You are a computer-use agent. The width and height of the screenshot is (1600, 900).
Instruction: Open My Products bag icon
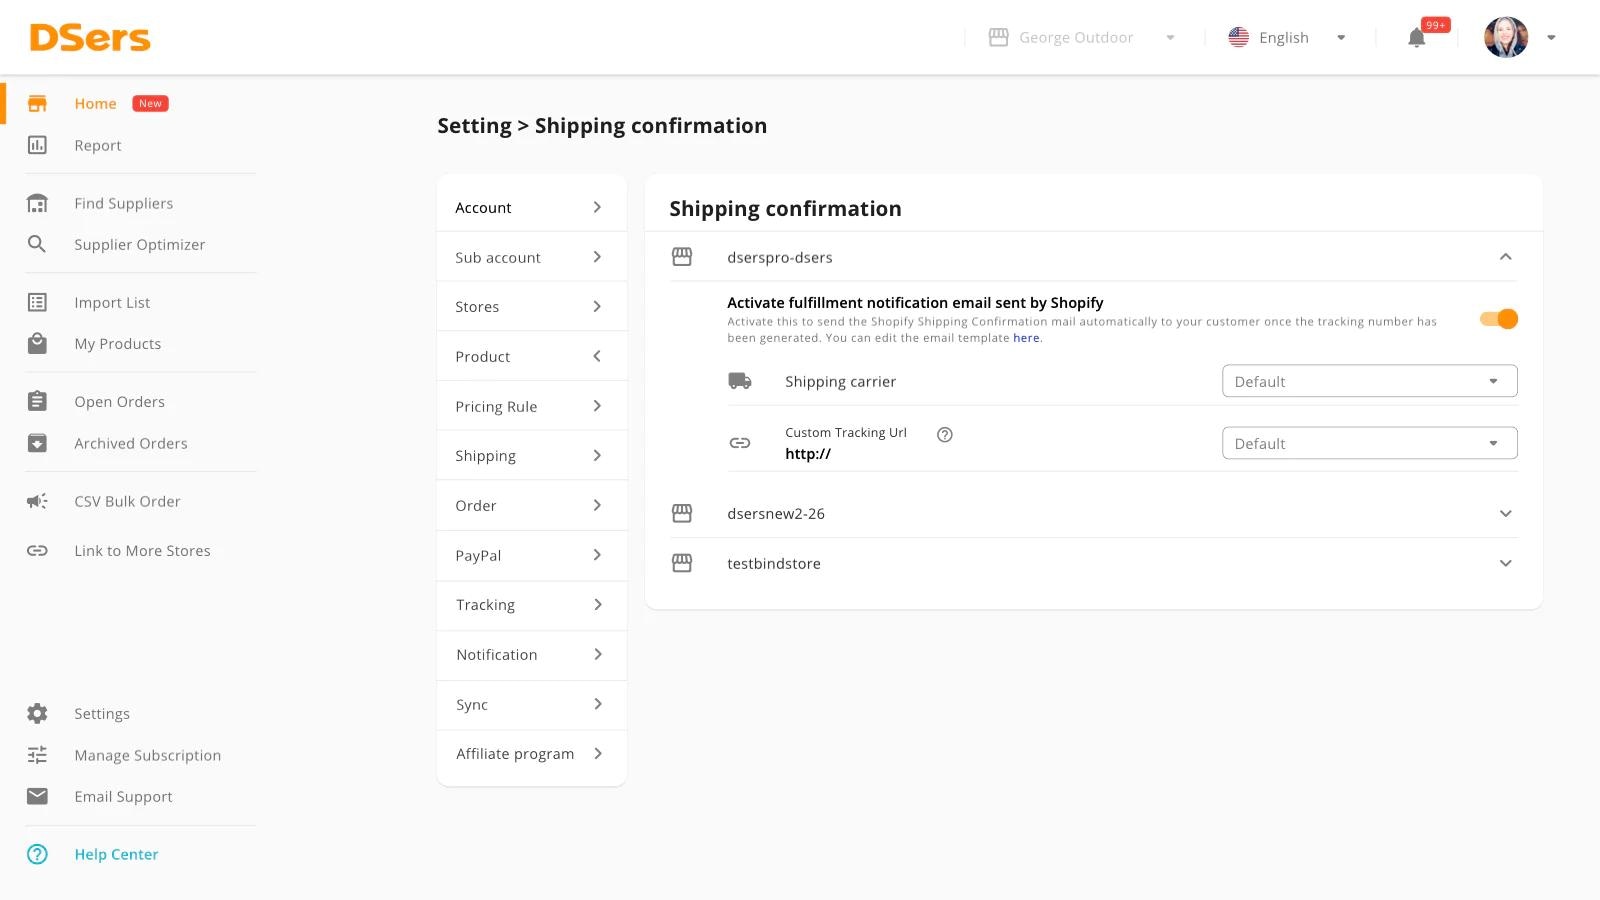37,343
